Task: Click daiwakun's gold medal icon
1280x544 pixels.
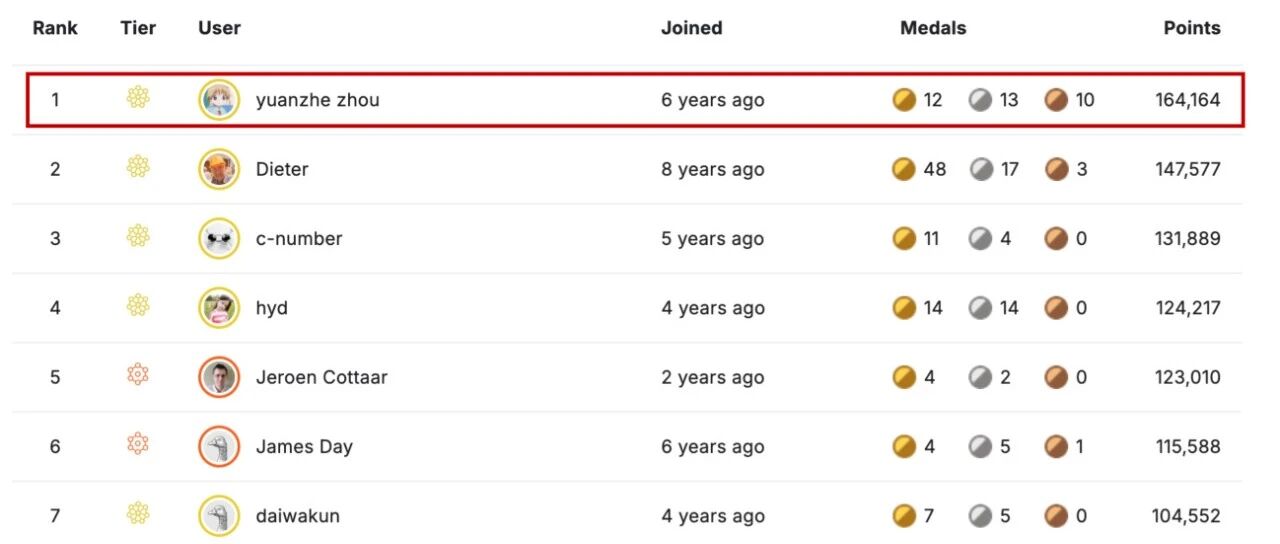Action: (904, 516)
